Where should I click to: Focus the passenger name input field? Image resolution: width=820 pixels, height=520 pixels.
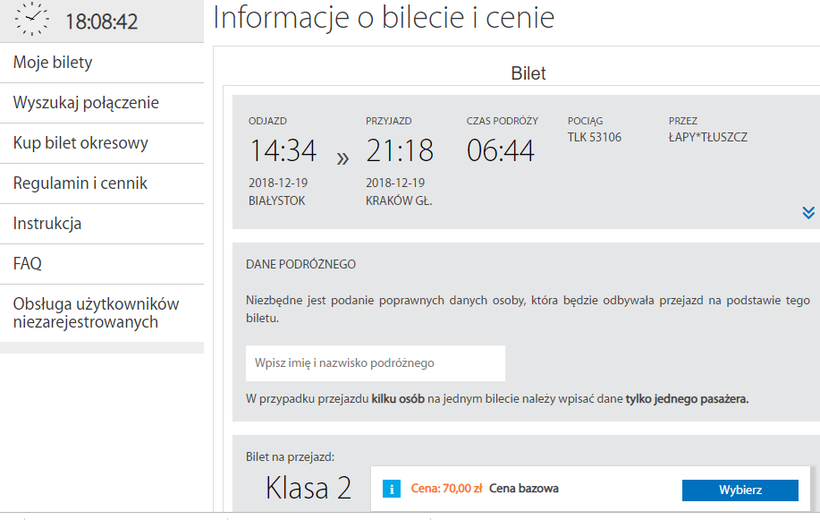[375, 363]
